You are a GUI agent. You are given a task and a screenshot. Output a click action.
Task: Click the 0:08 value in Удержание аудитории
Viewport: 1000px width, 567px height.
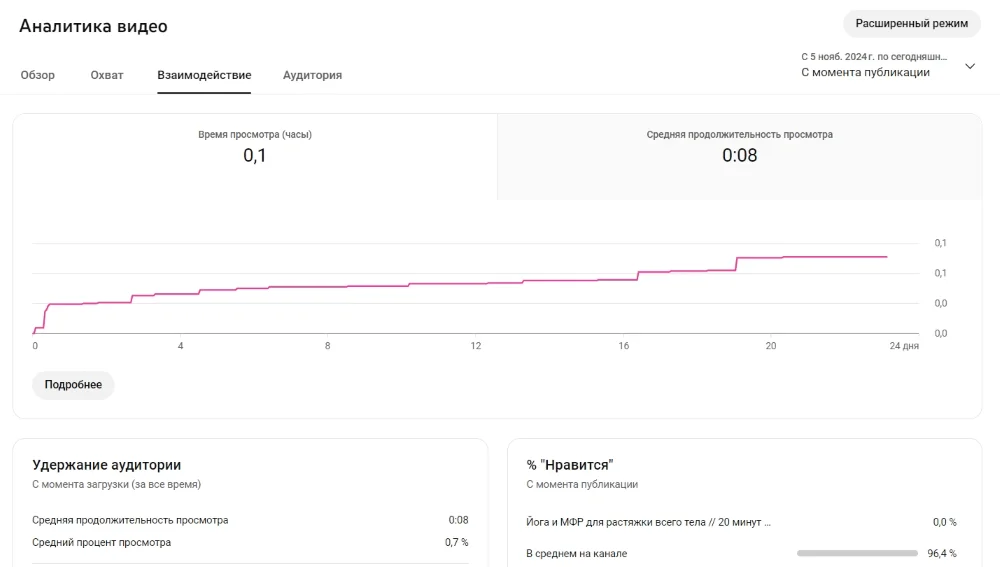(458, 520)
